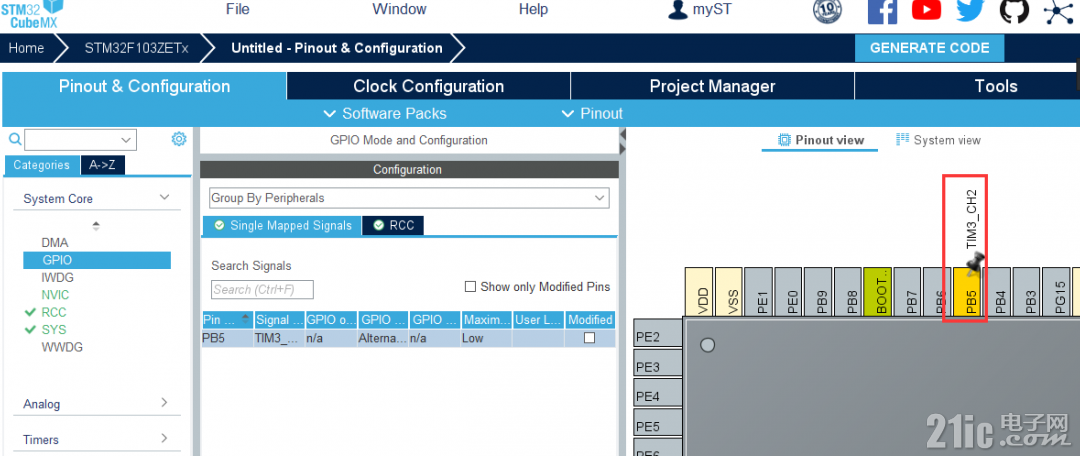
Task: Switch to System view
Action: pos(938,140)
